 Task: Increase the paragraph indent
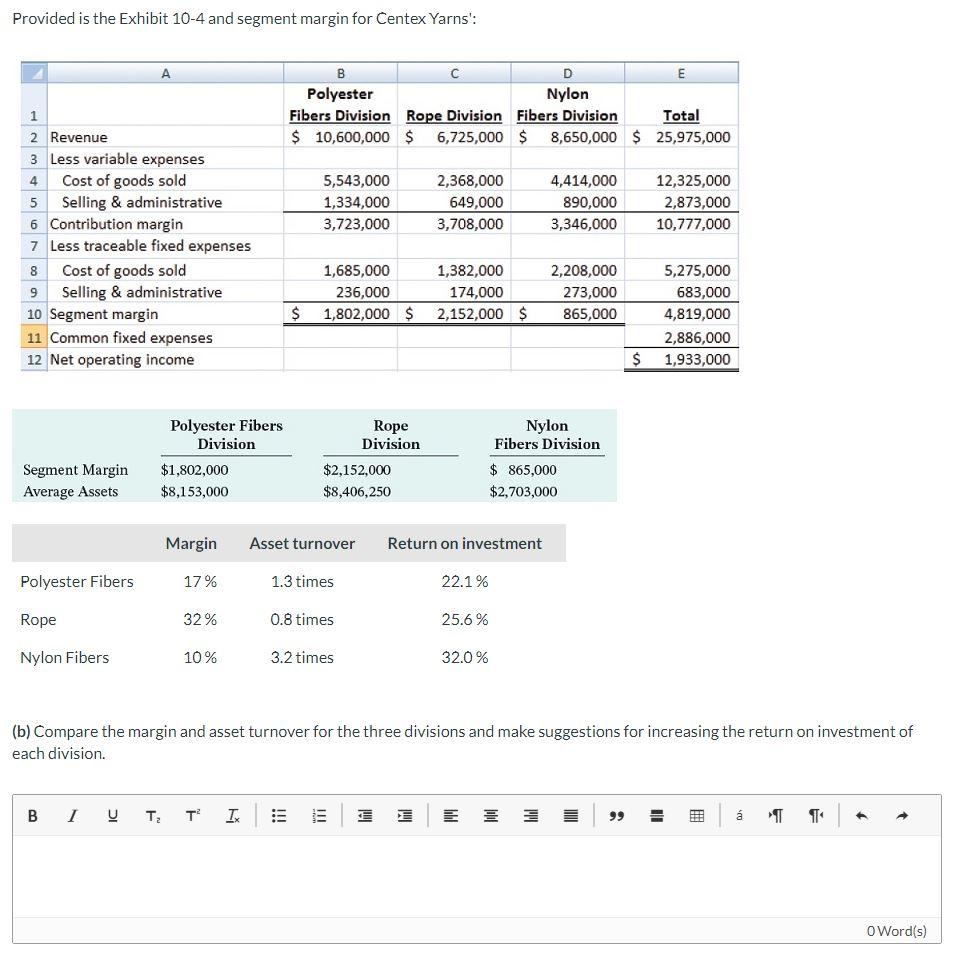pyautogui.click(x=404, y=815)
